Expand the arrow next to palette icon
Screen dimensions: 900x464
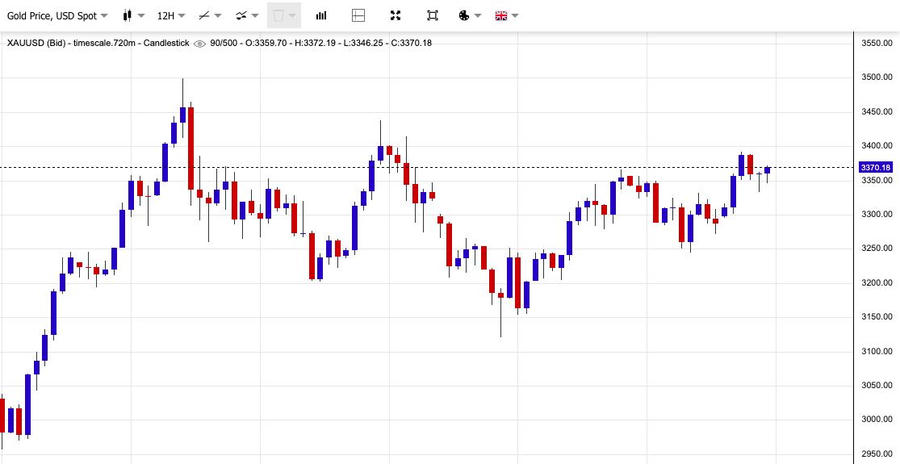478,16
